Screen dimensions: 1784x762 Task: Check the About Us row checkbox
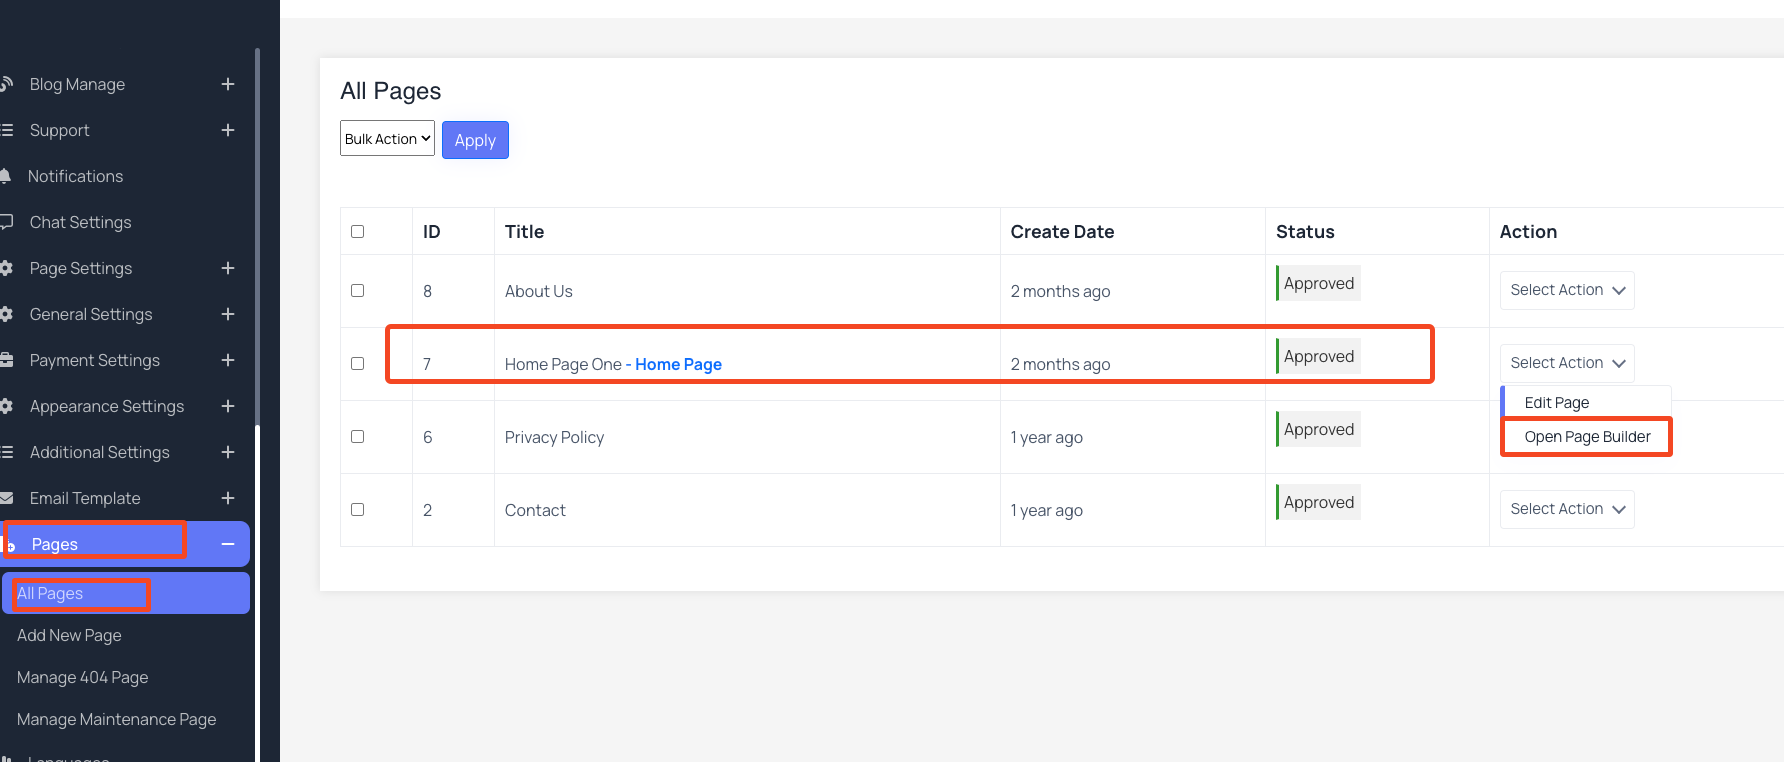click(x=357, y=290)
